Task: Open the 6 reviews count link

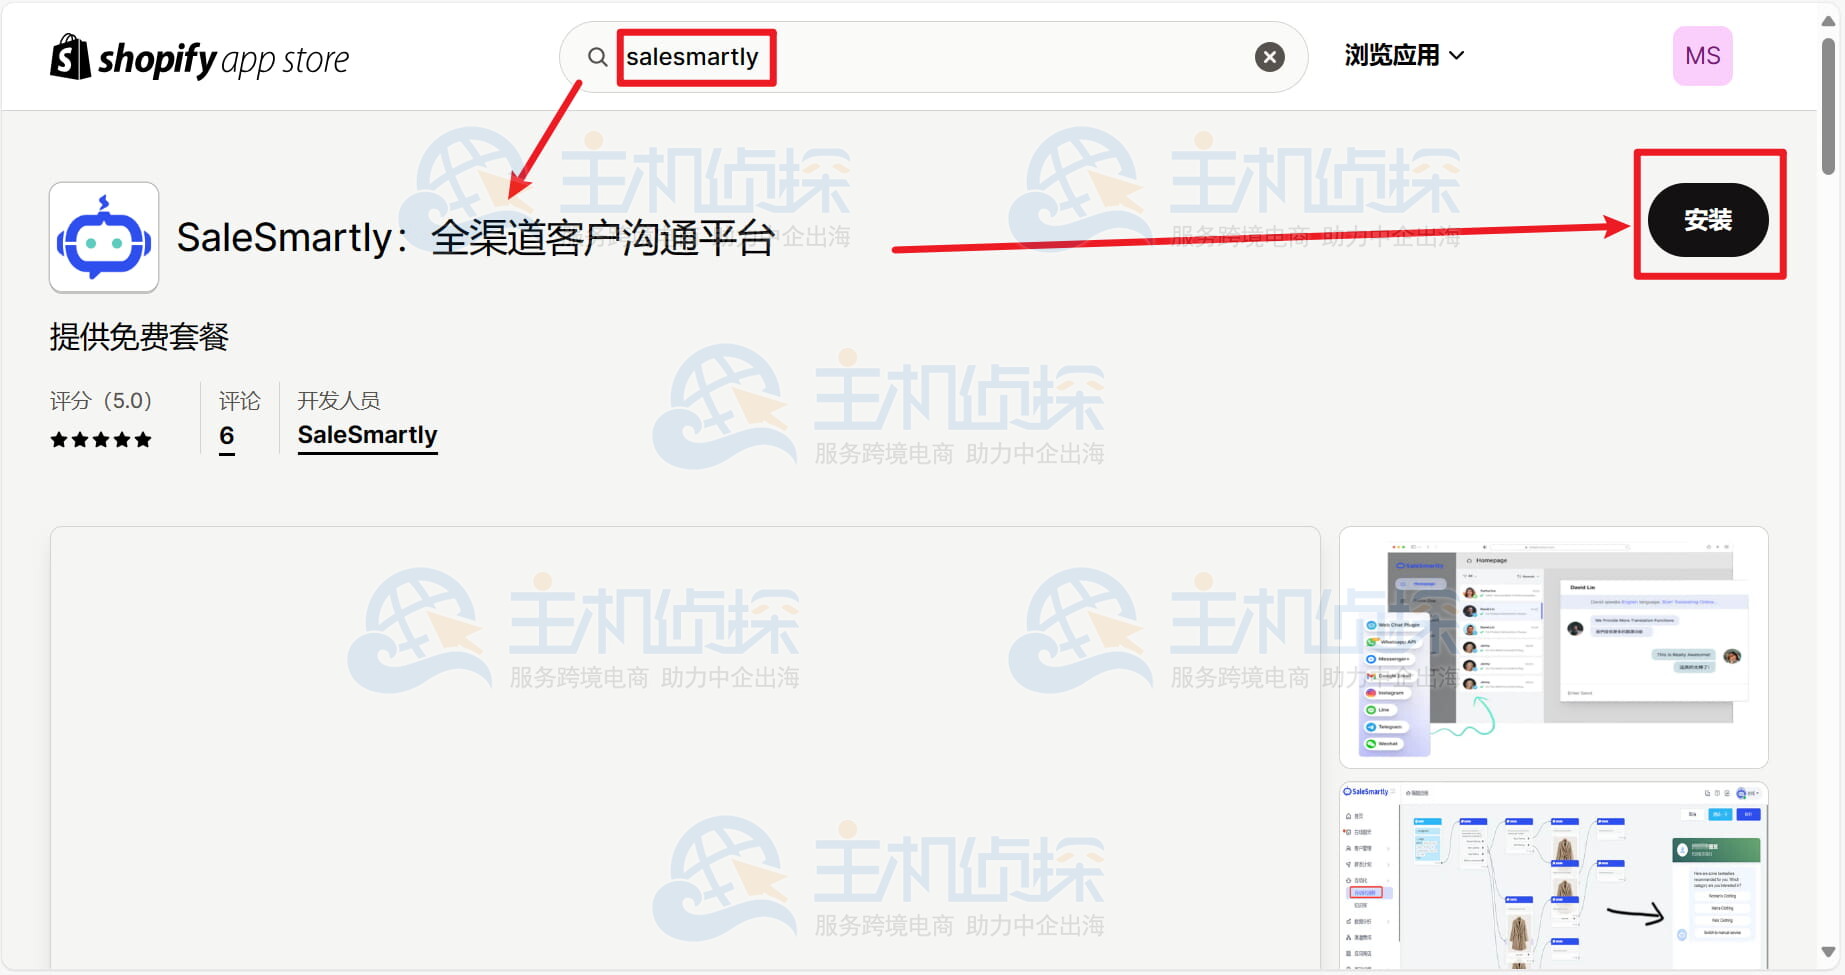Action: [x=227, y=436]
